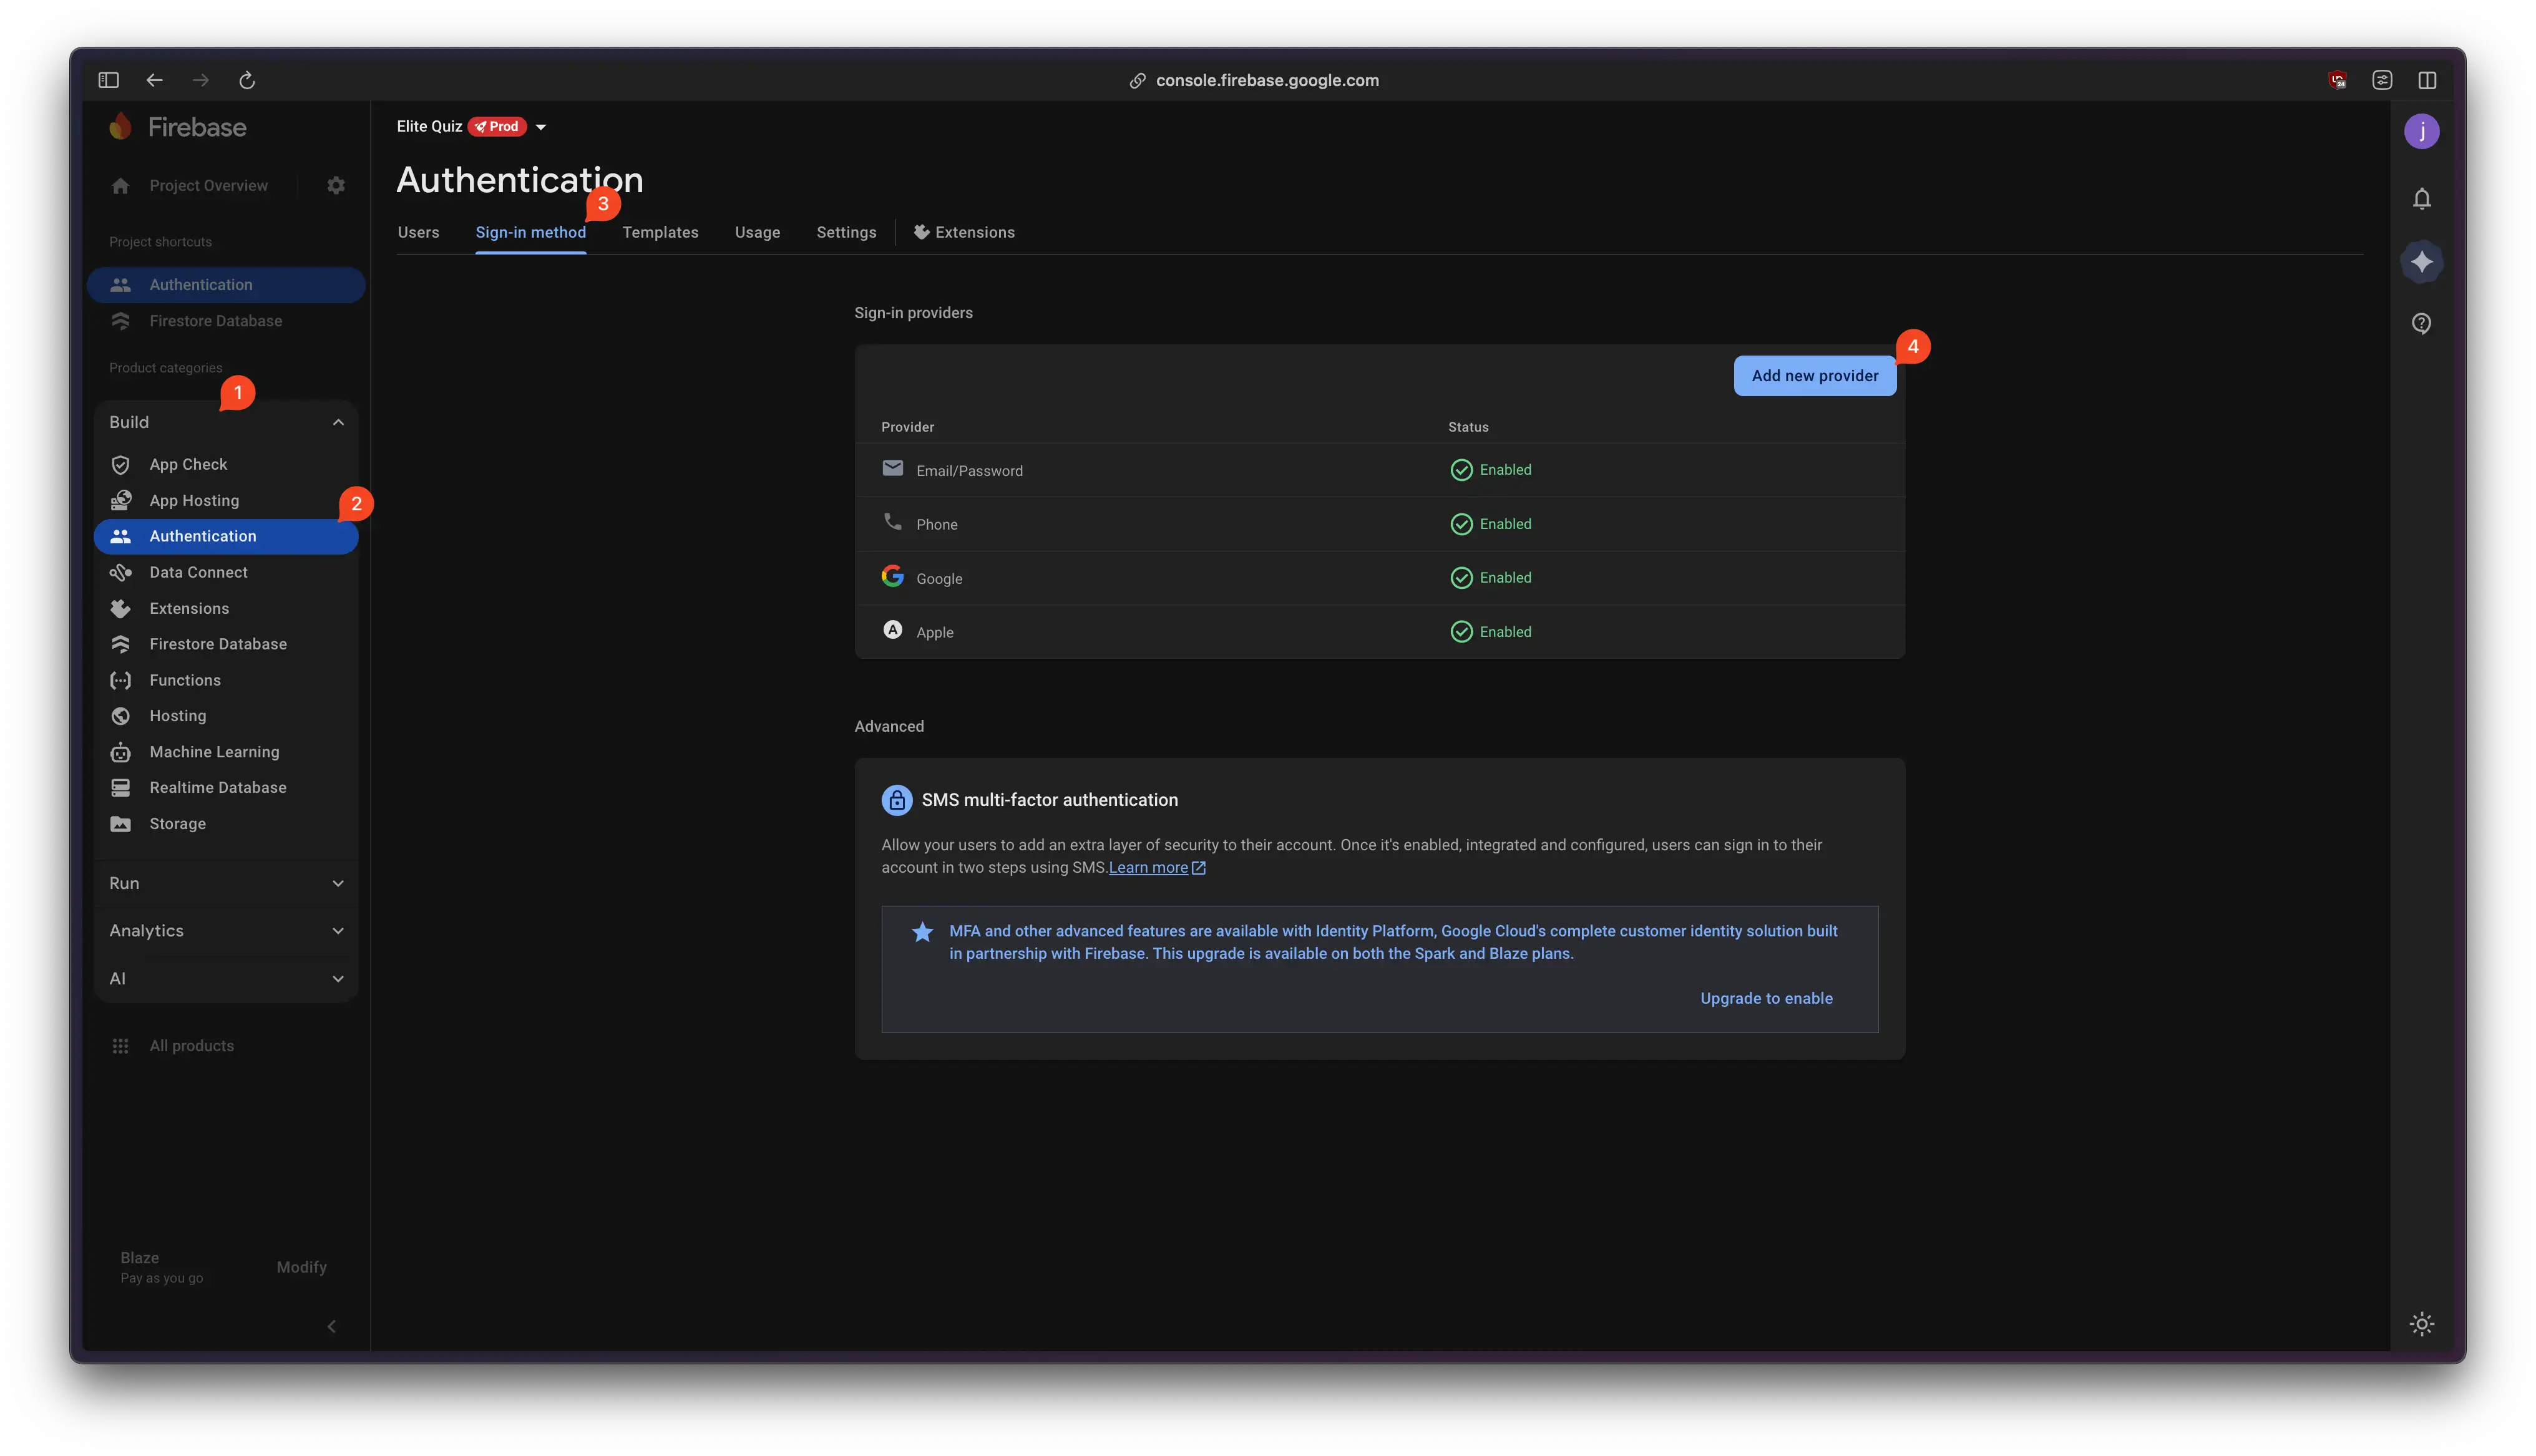Open the Templates tab
The image size is (2536, 1456).
coord(660,232)
